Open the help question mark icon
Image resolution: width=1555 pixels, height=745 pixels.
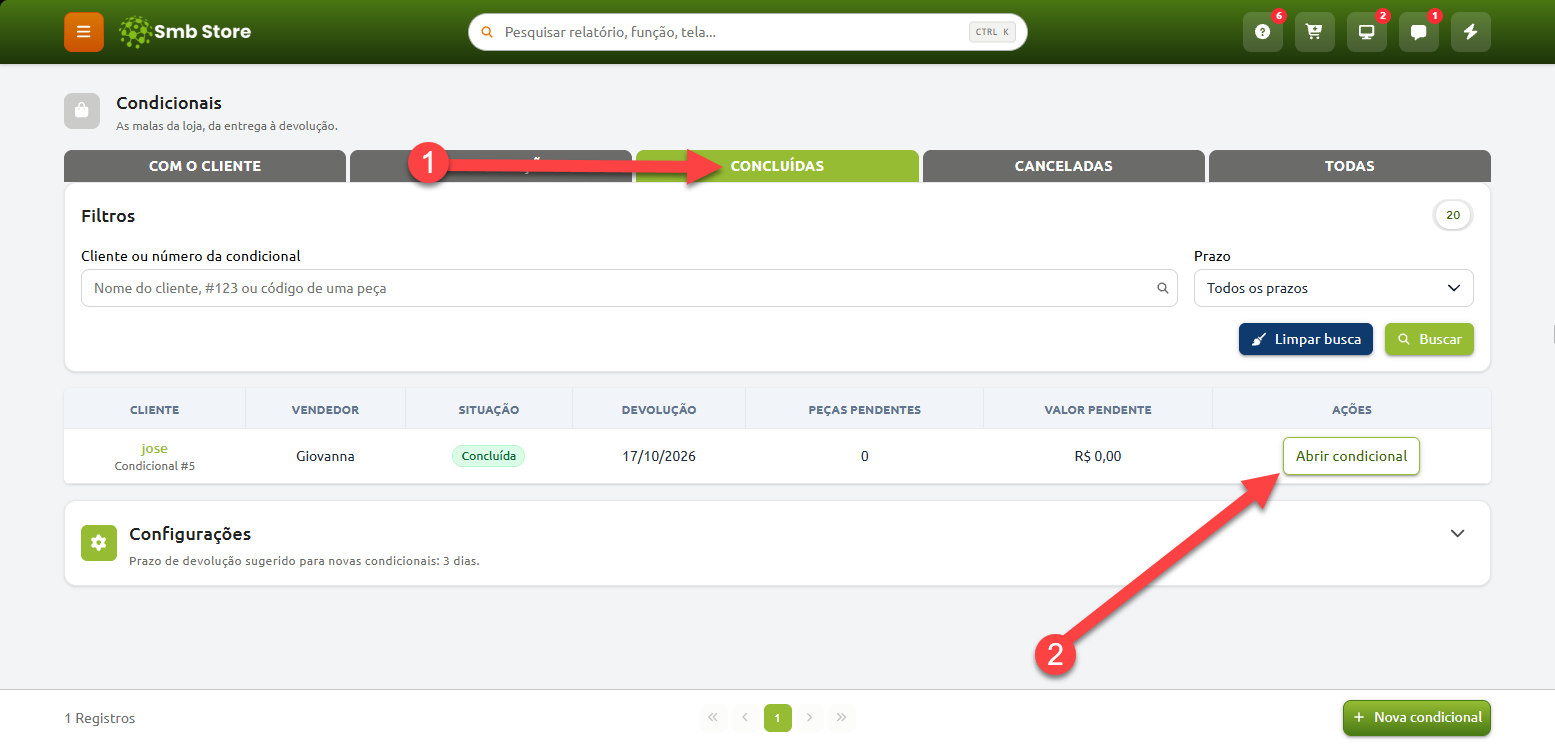tap(1263, 32)
